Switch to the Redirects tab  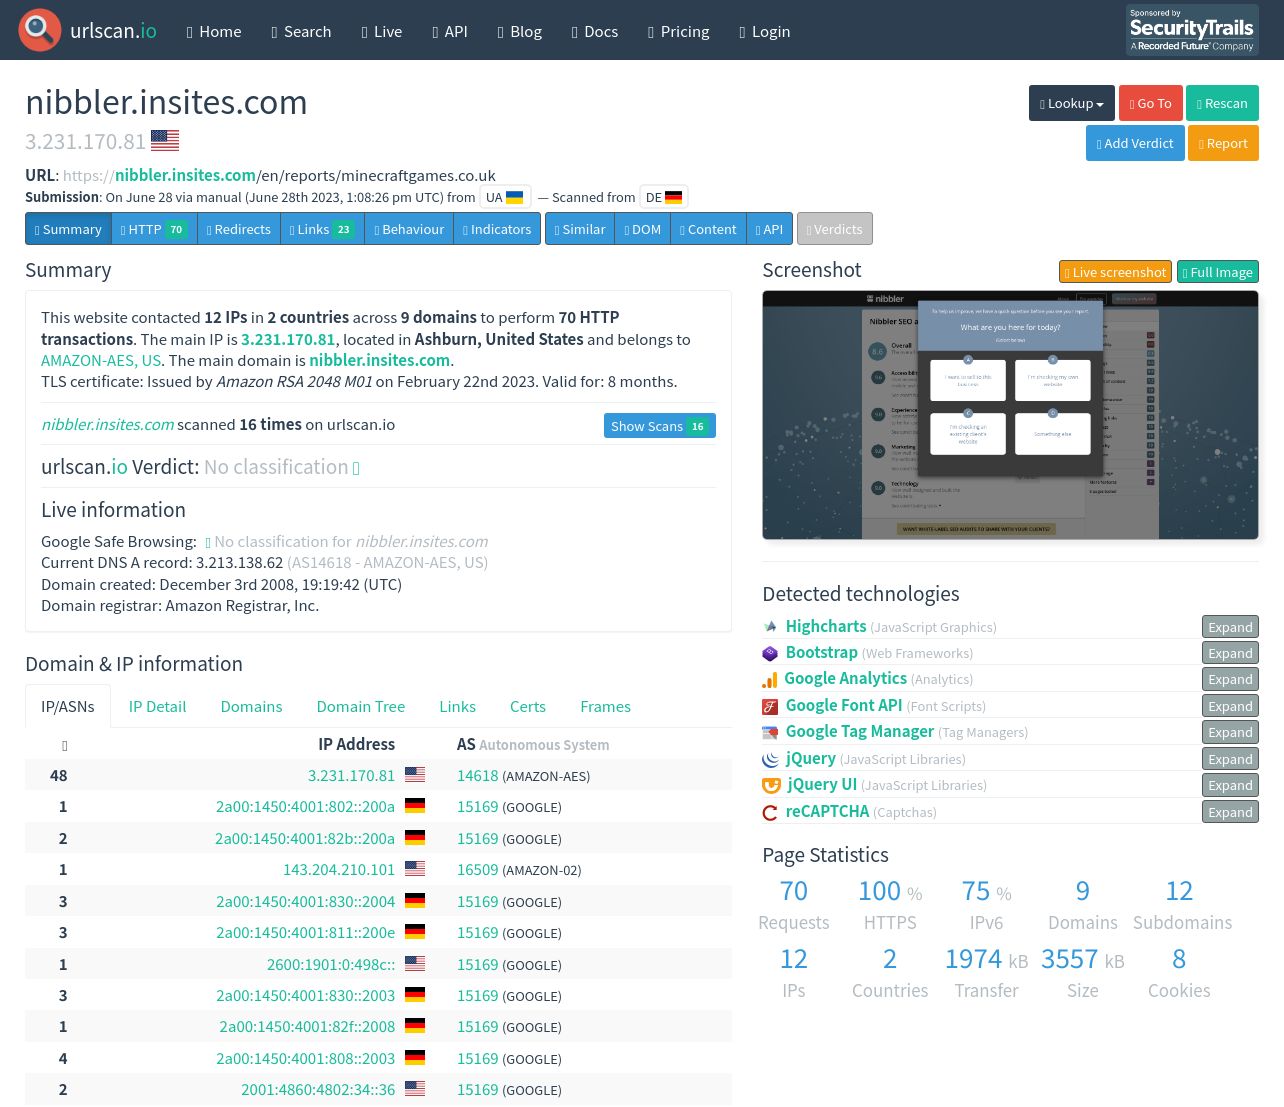tap(238, 229)
